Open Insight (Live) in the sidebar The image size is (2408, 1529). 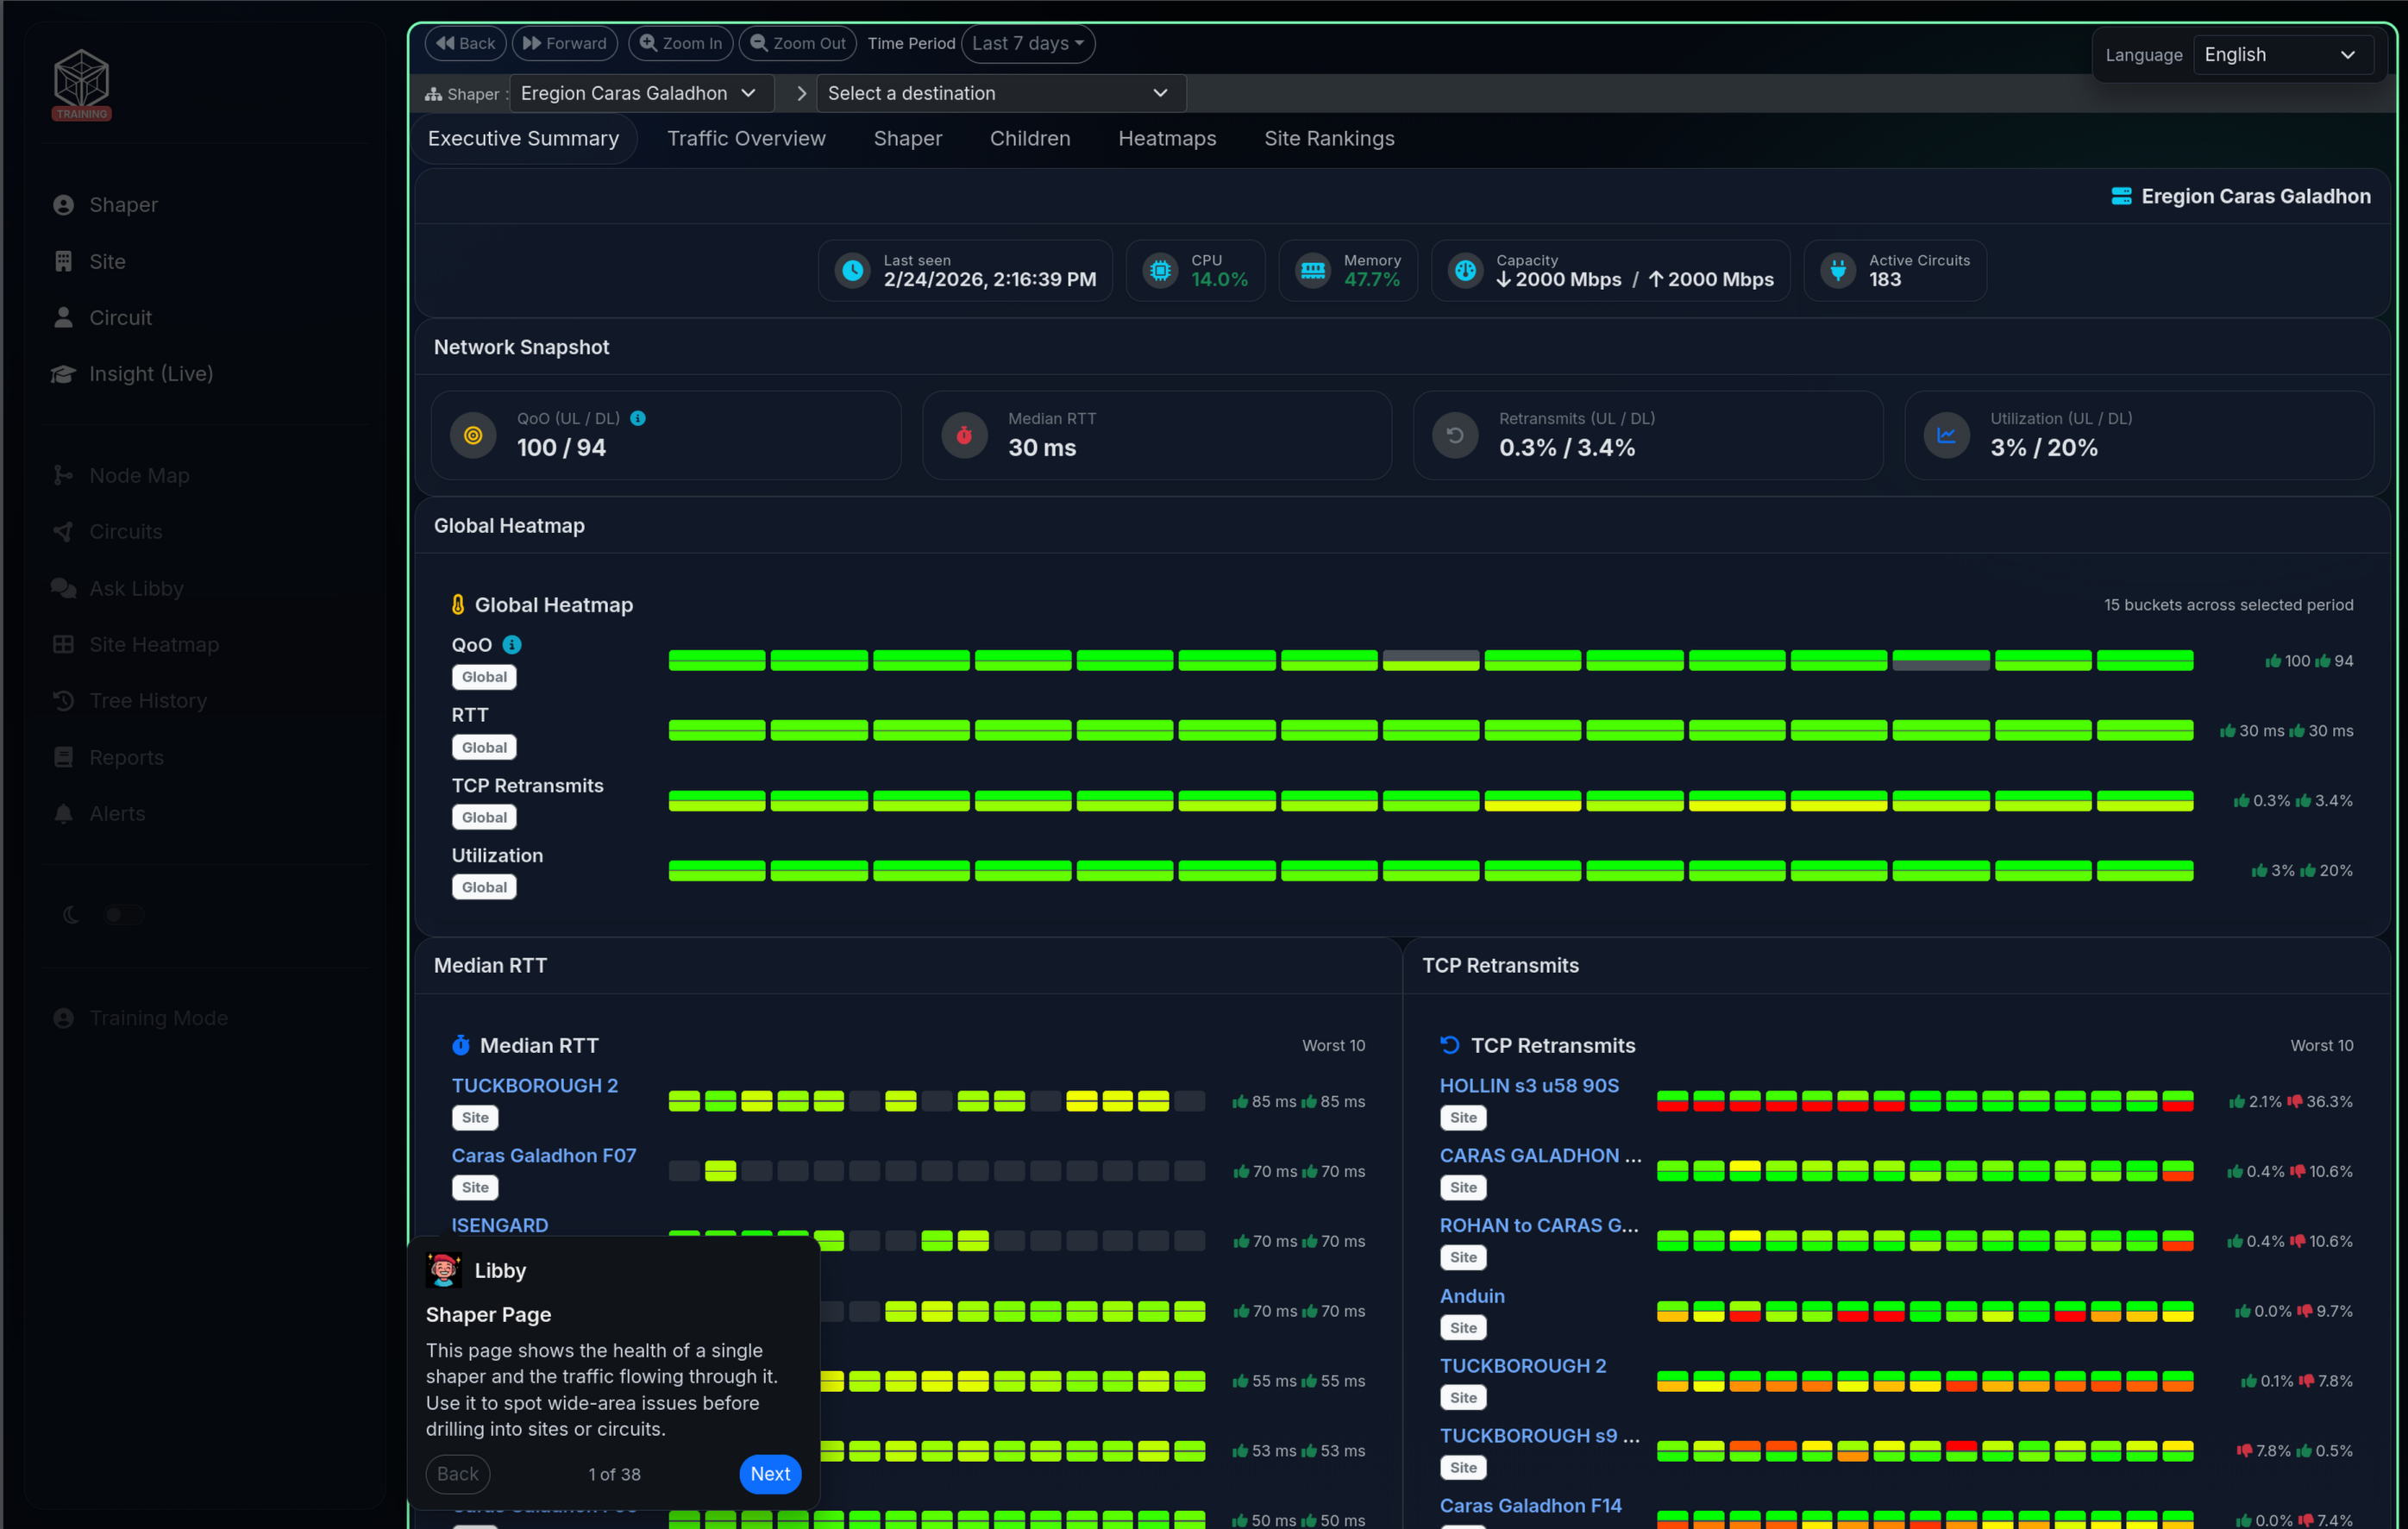click(x=150, y=374)
